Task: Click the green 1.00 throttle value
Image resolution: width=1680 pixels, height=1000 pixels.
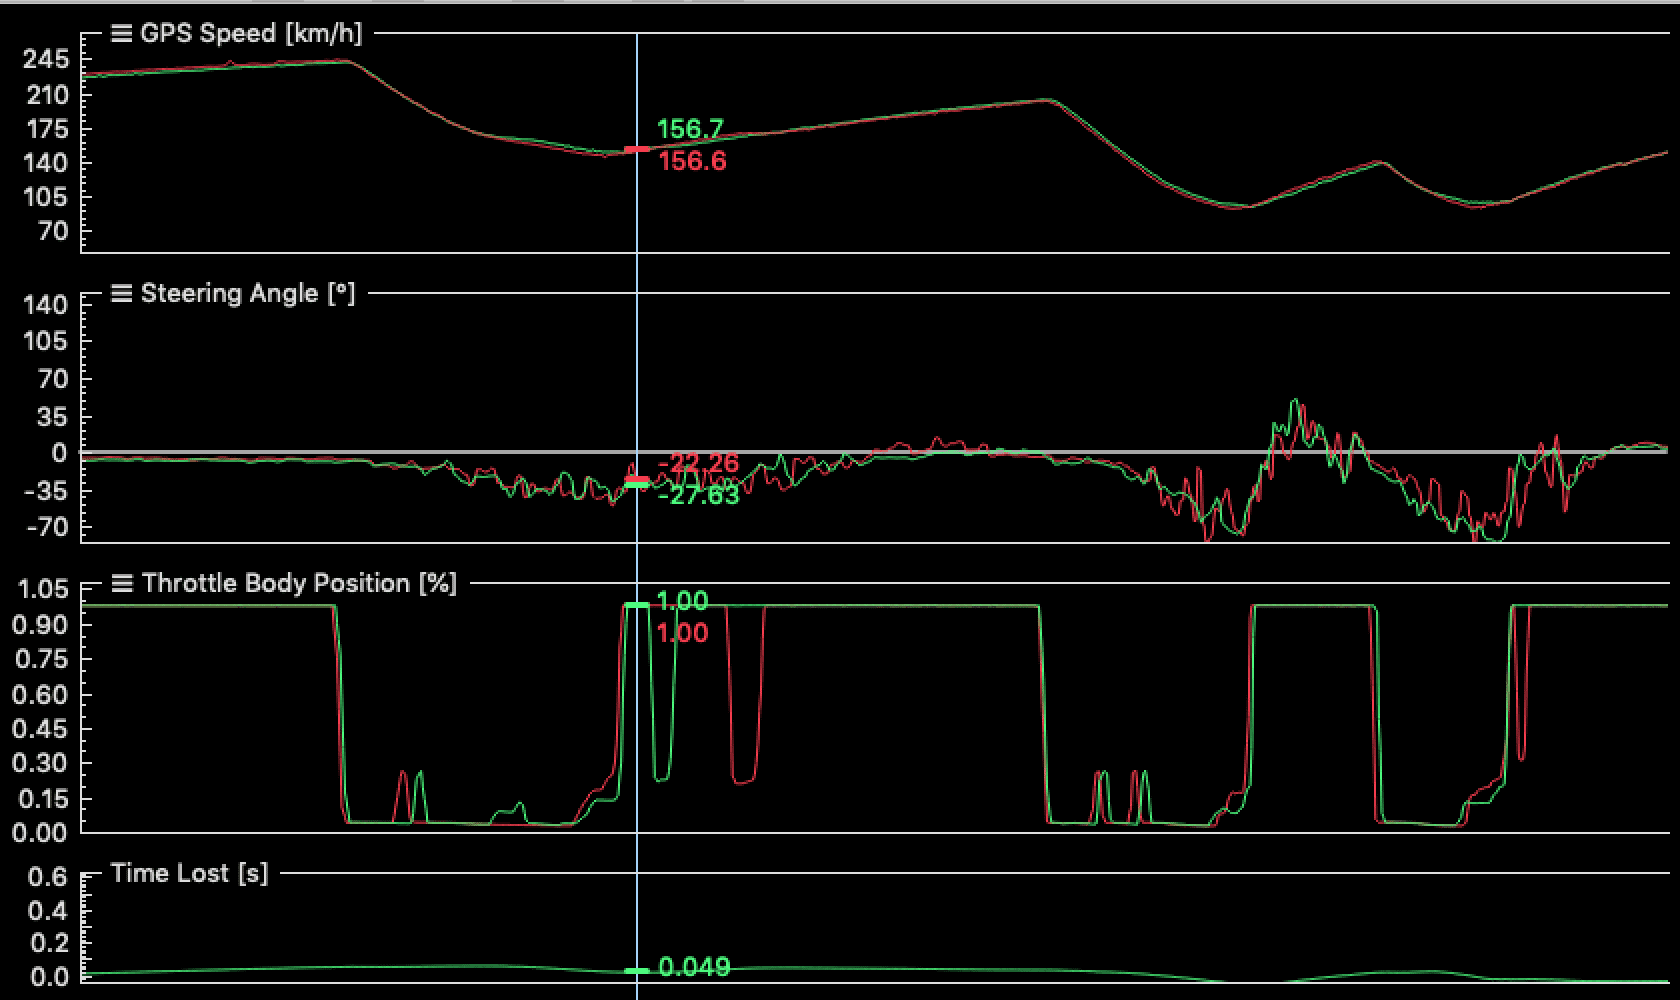Action: (x=682, y=602)
